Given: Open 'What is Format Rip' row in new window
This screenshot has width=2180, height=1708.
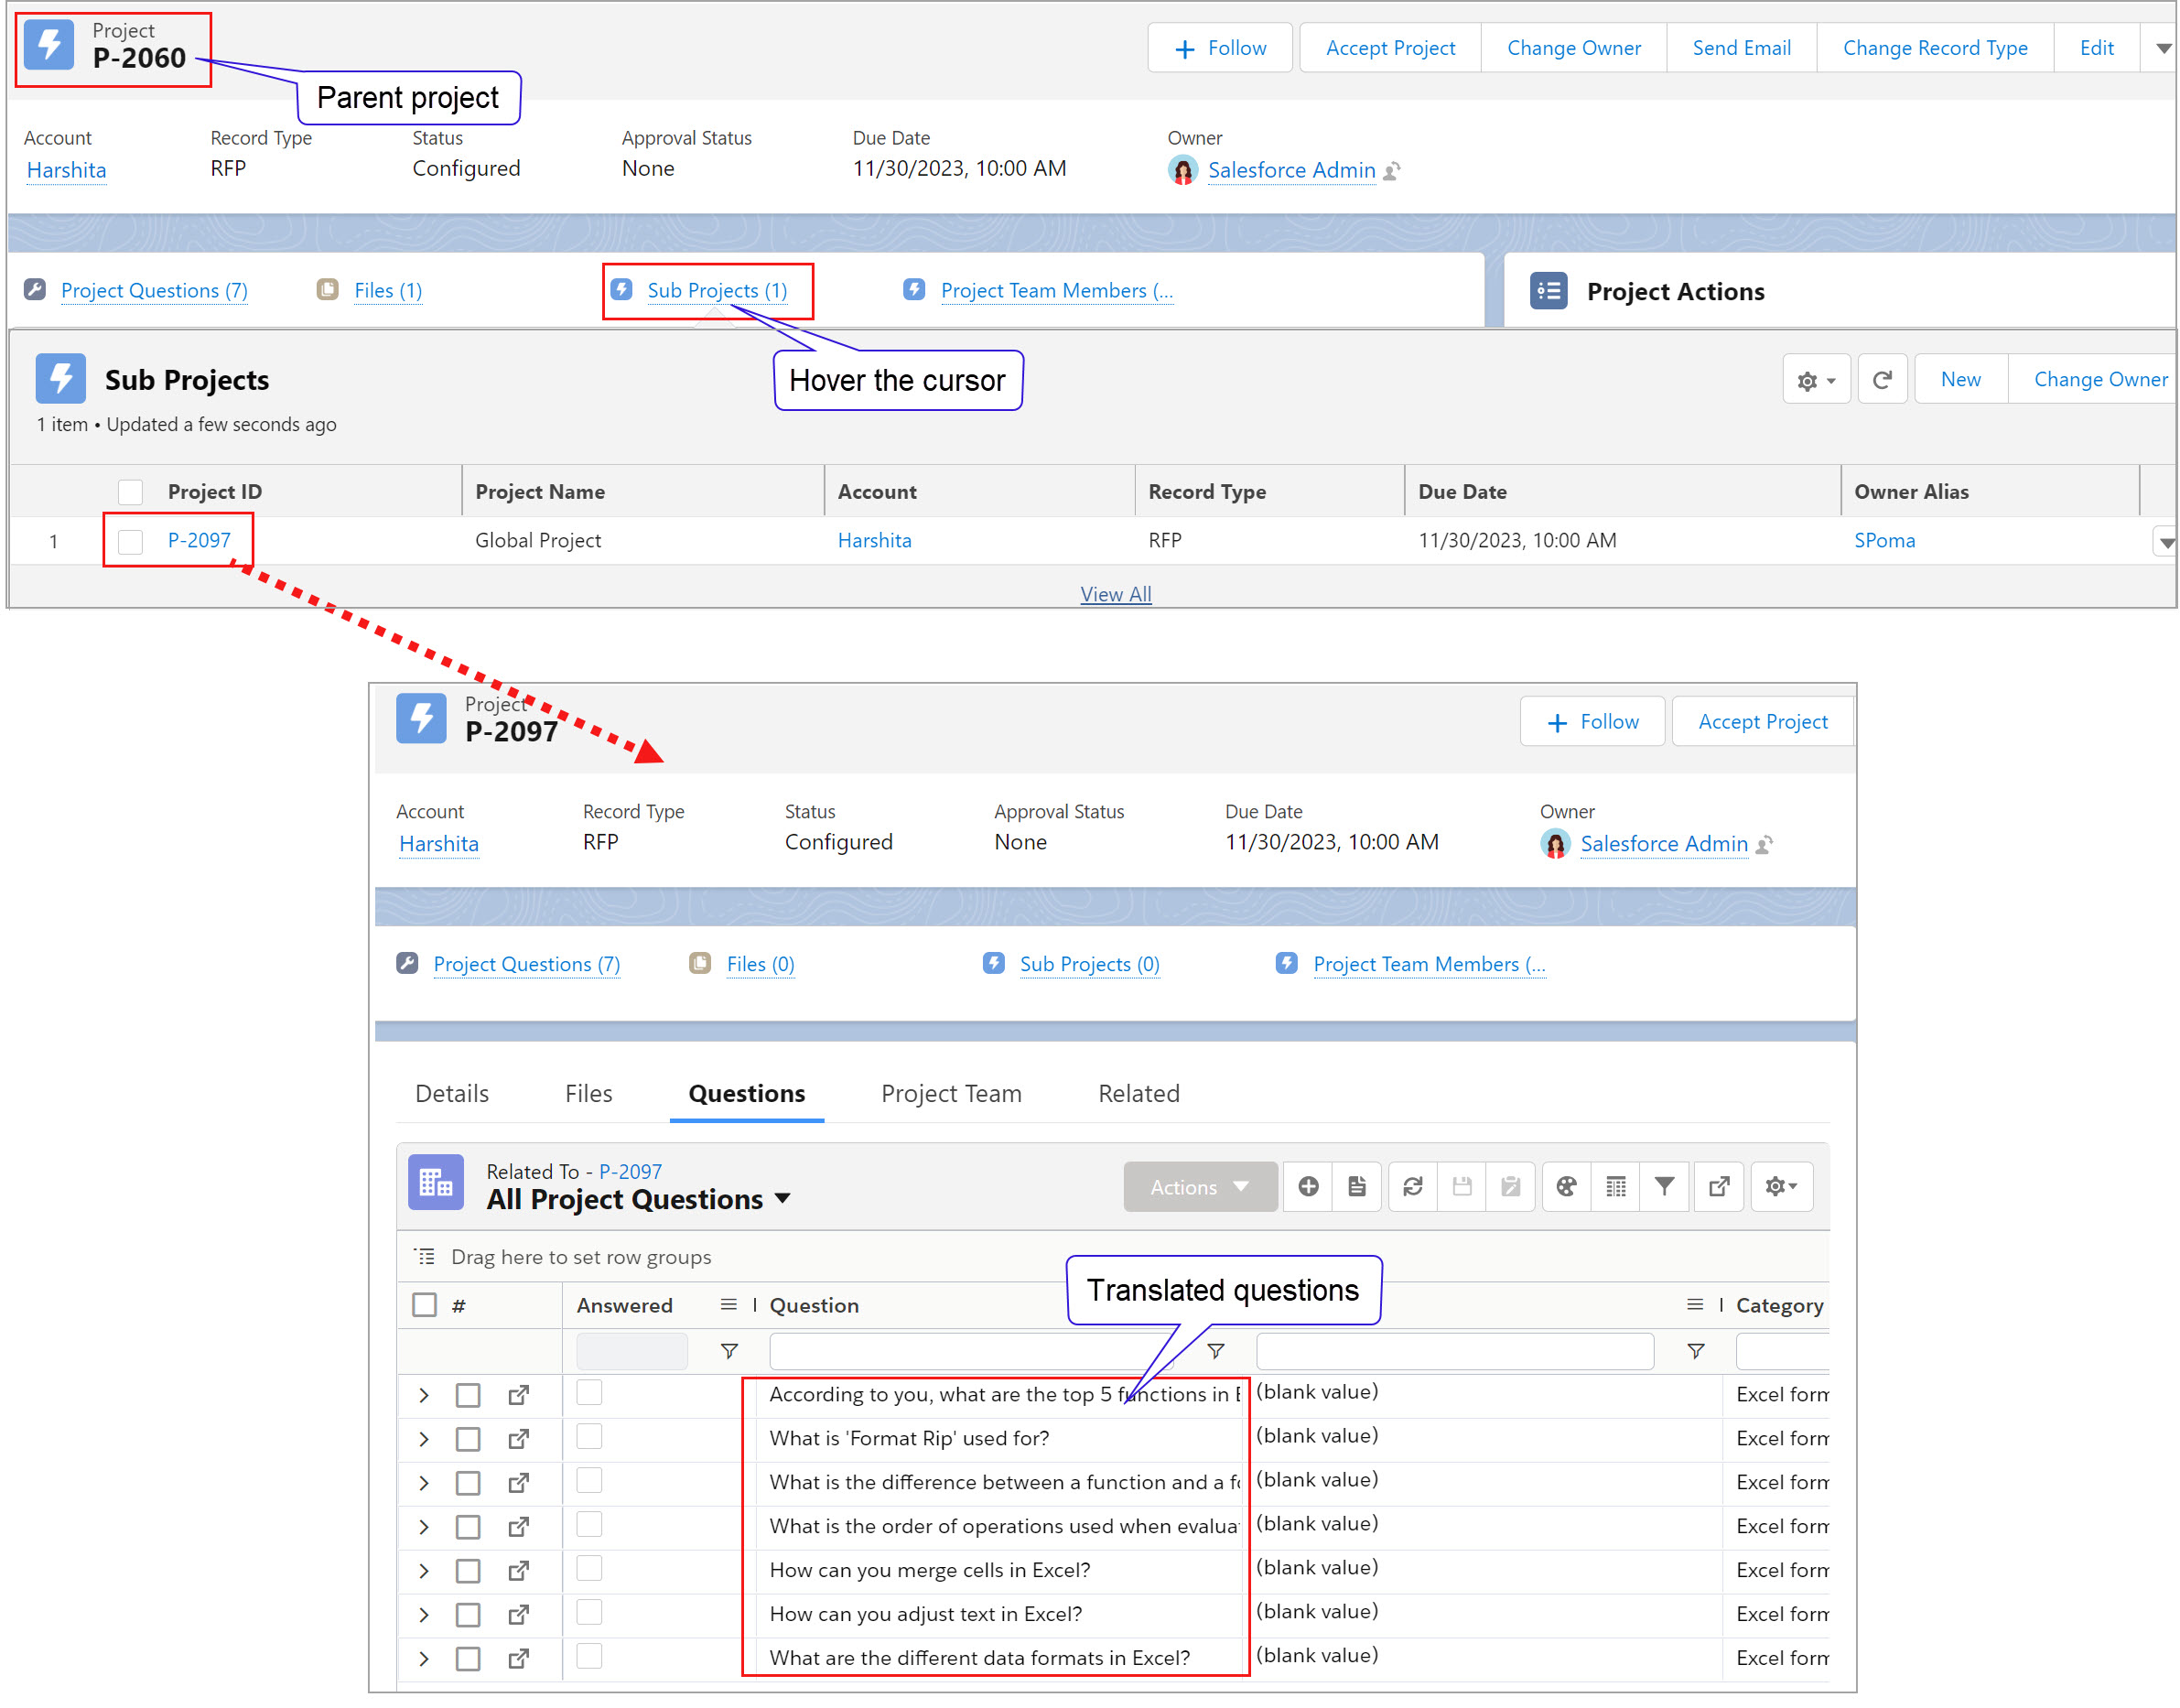Looking at the screenshot, I should 518,1439.
